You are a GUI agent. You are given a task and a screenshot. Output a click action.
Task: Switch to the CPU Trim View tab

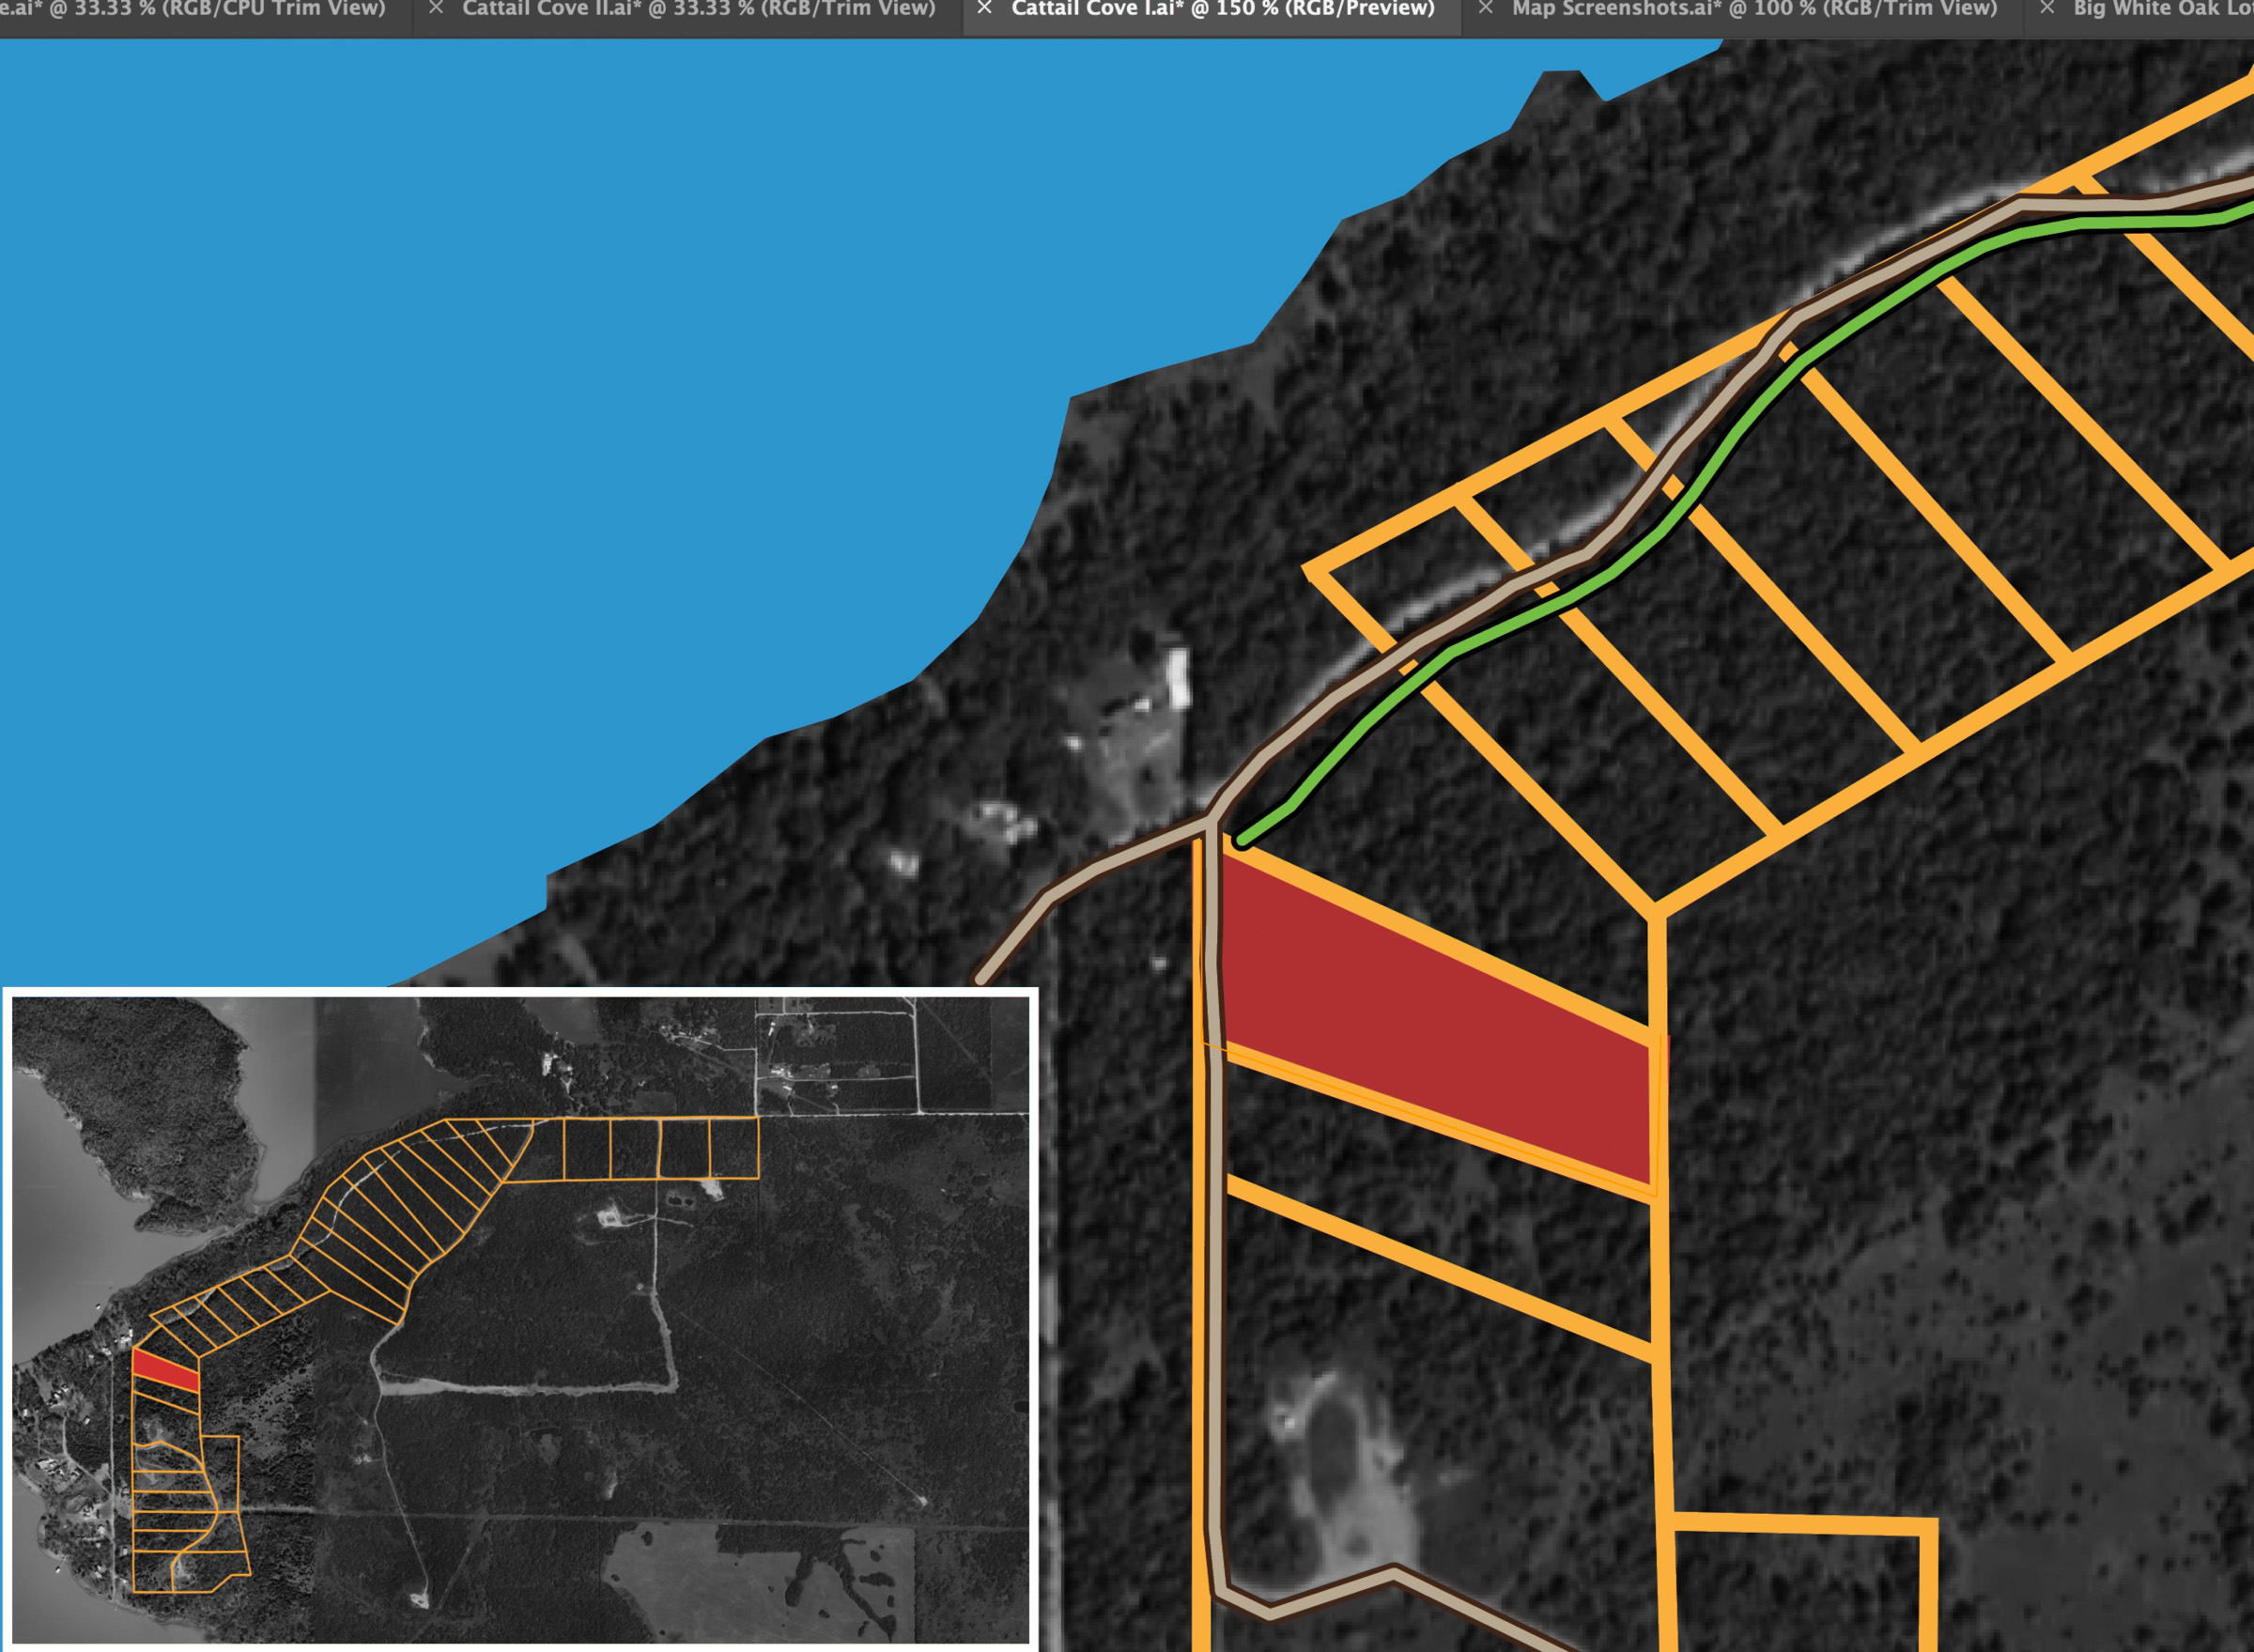coord(200,9)
